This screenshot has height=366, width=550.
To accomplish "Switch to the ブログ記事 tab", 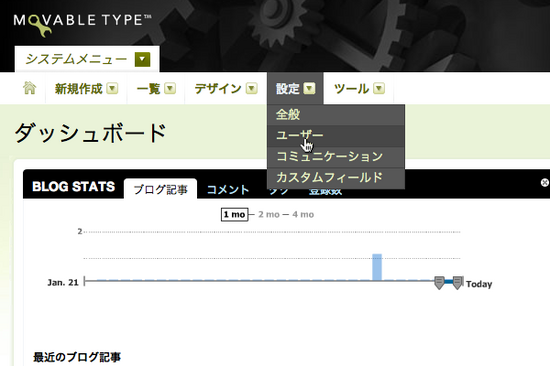I will point(161,189).
